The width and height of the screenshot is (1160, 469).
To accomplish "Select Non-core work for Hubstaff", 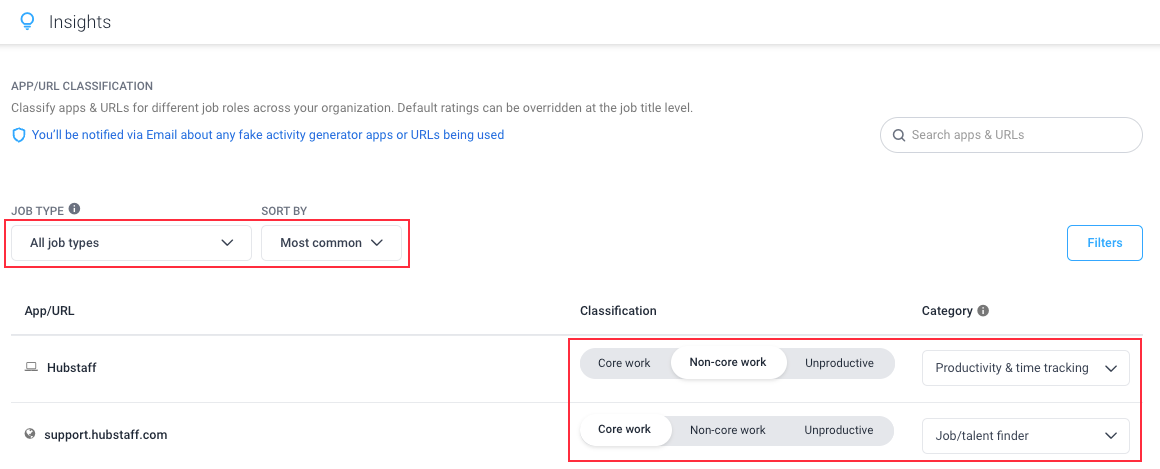I will tap(728, 363).
